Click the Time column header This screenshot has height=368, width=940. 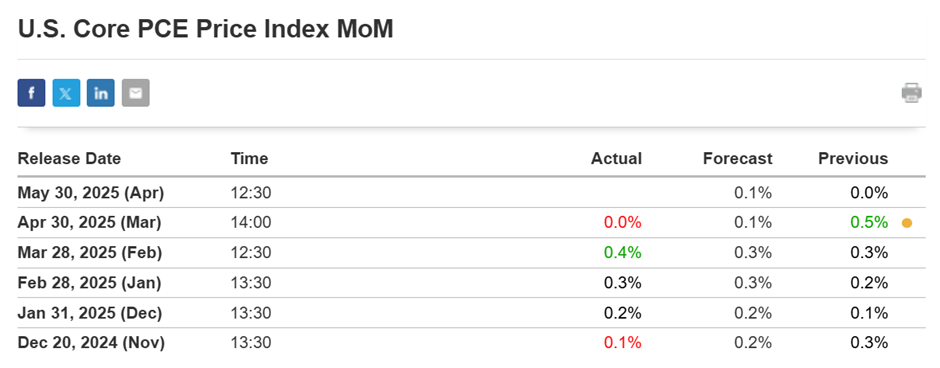[x=249, y=158]
